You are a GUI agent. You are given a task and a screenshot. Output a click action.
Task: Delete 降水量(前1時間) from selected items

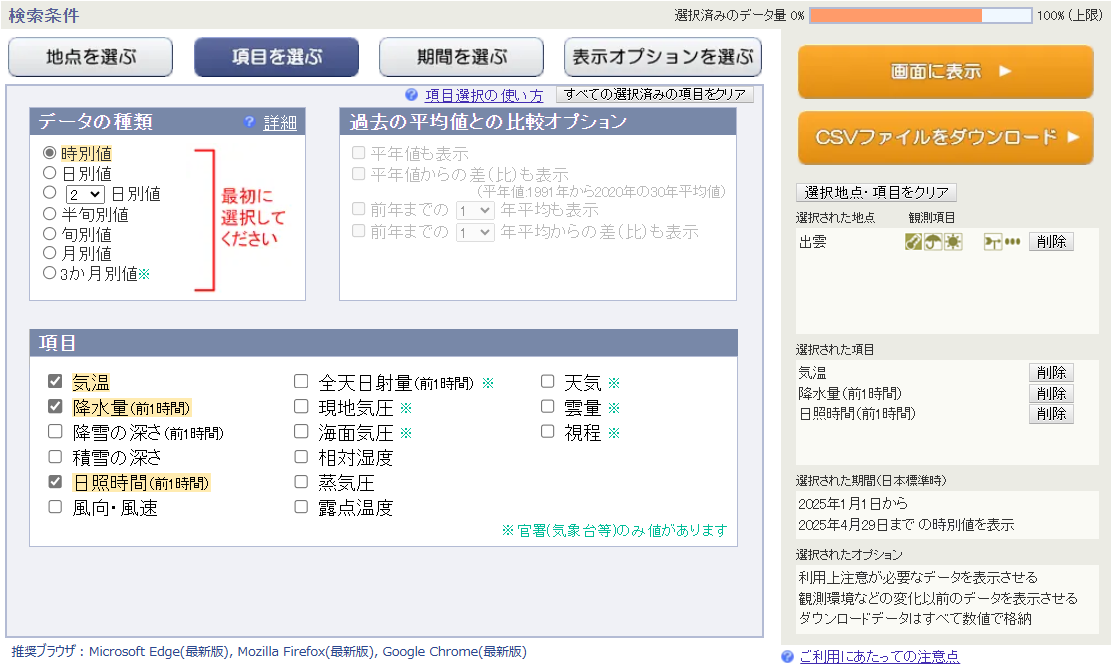coord(1051,393)
